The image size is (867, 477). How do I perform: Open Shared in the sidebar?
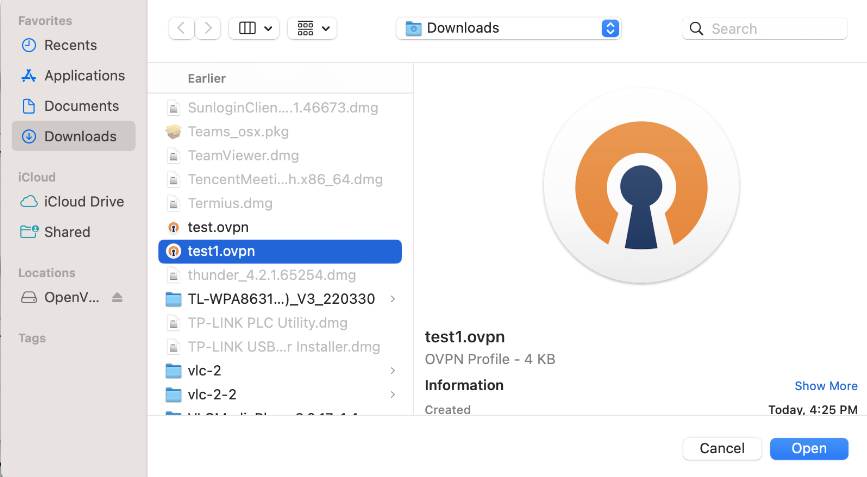pyautogui.click(x=74, y=232)
